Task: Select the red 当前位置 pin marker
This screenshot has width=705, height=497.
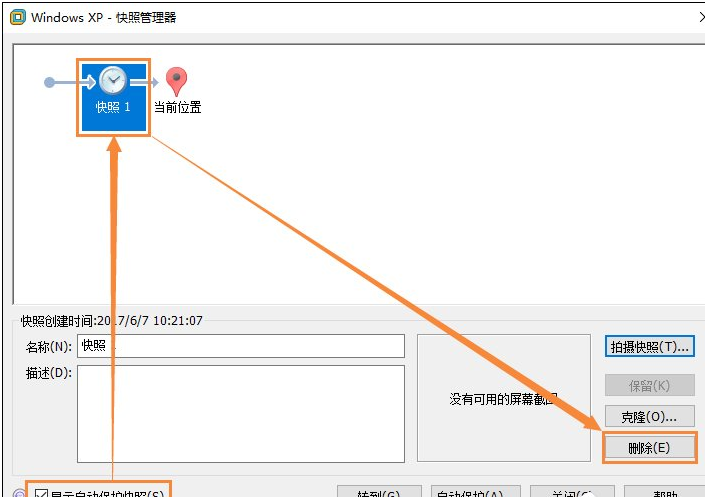Action: pyautogui.click(x=176, y=81)
